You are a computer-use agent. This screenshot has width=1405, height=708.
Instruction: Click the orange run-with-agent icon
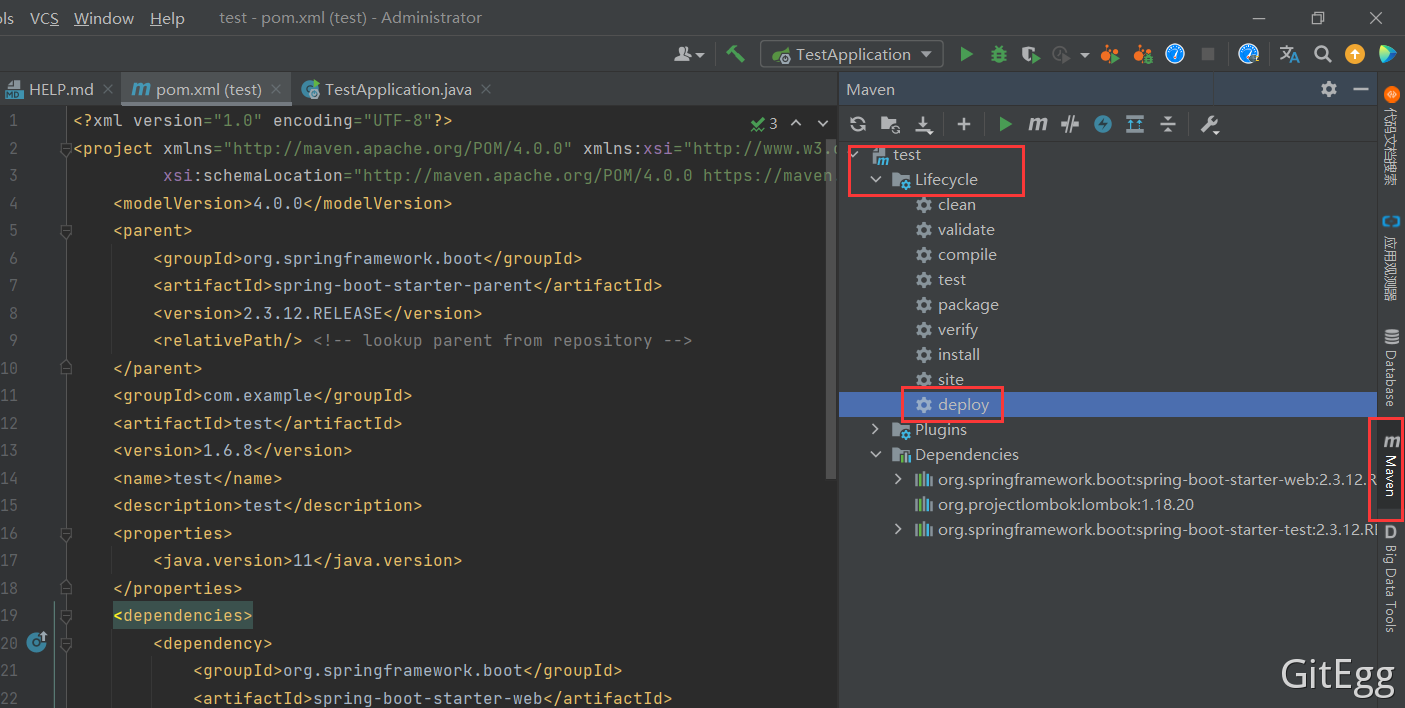(1109, 54)
